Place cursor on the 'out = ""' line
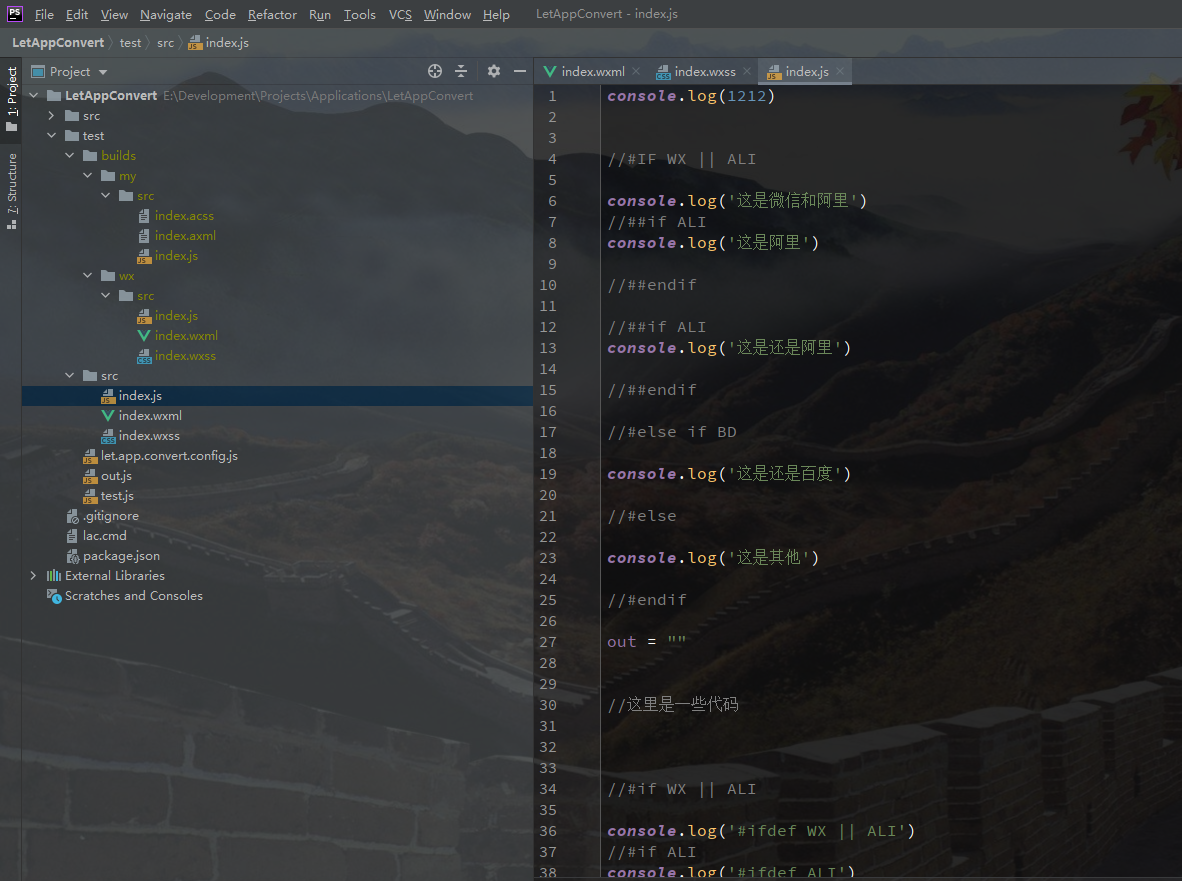 click(646, 642)
